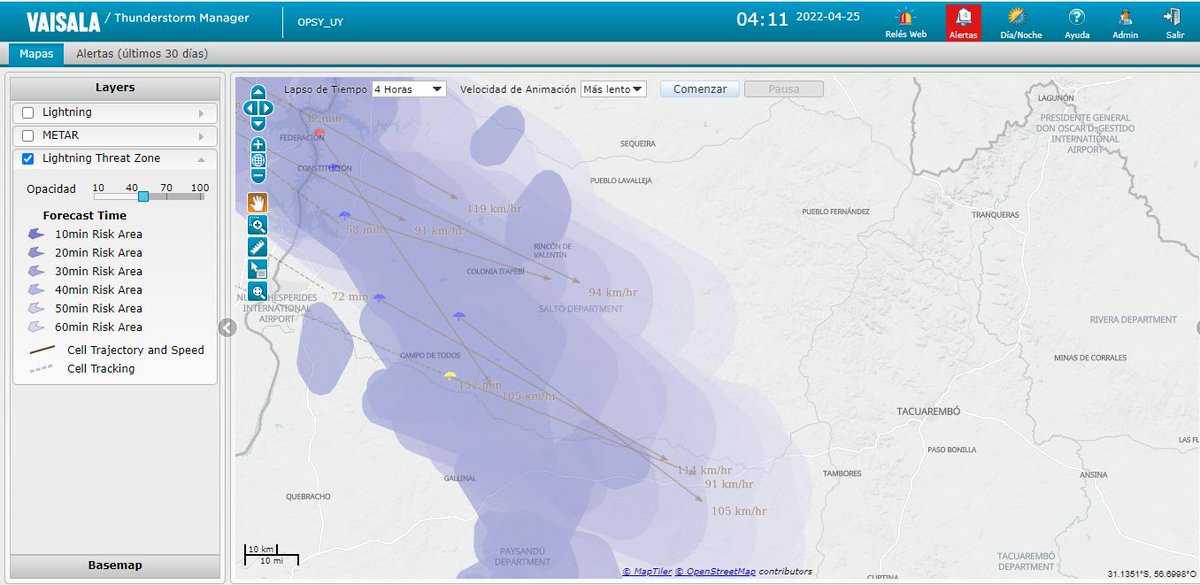Screen dimensions: 1200x585
Task: Click the bottom zoom-extent magnifier tool
Action: click(x=258, y=291)
